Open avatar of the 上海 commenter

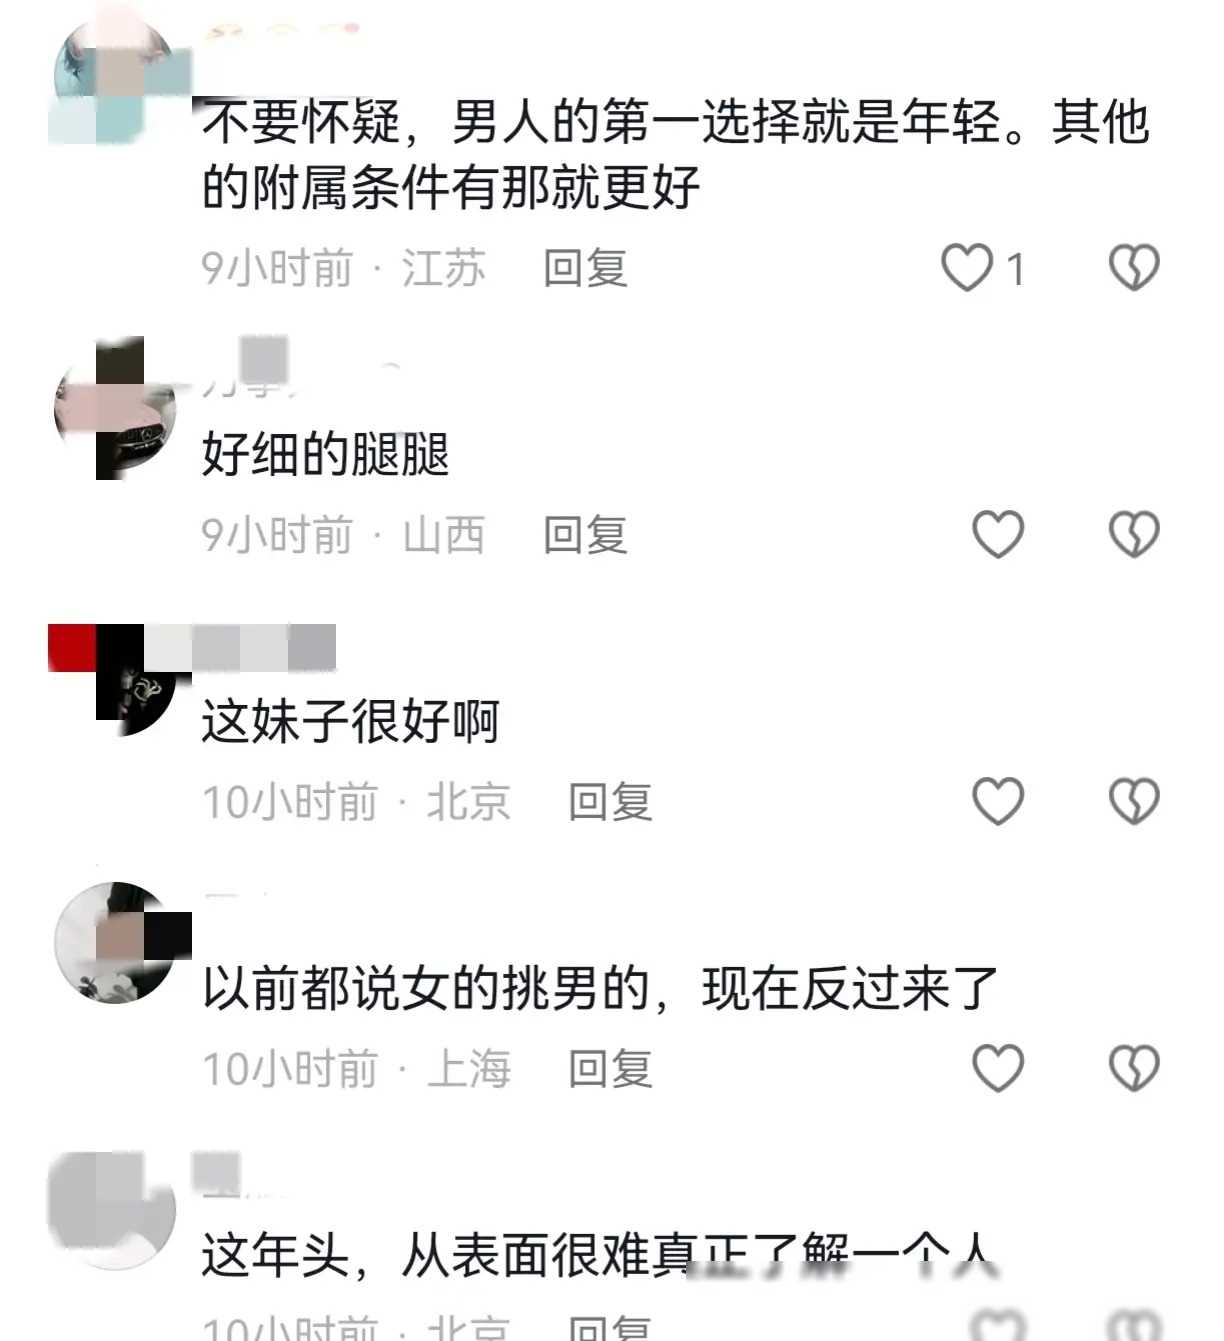tap(115, 943)
